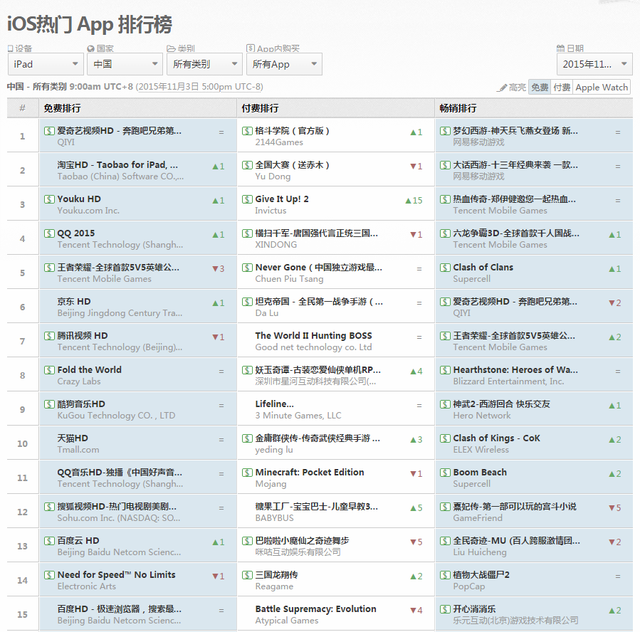Click the rank up 5 indicator for 糖果工厂
Image resolution: width=640 pixels, height=632 pixels.
(416, 508)
